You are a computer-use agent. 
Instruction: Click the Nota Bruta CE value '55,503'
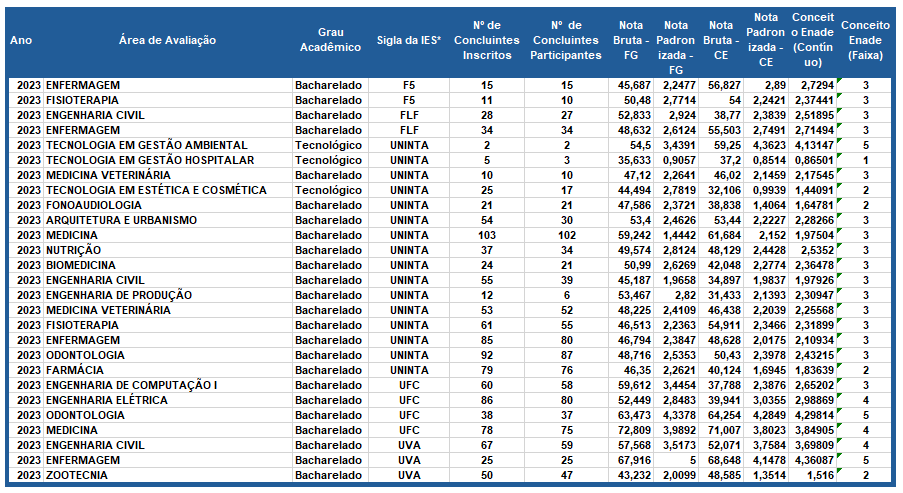pyautogui.click(x=724, y=130)
